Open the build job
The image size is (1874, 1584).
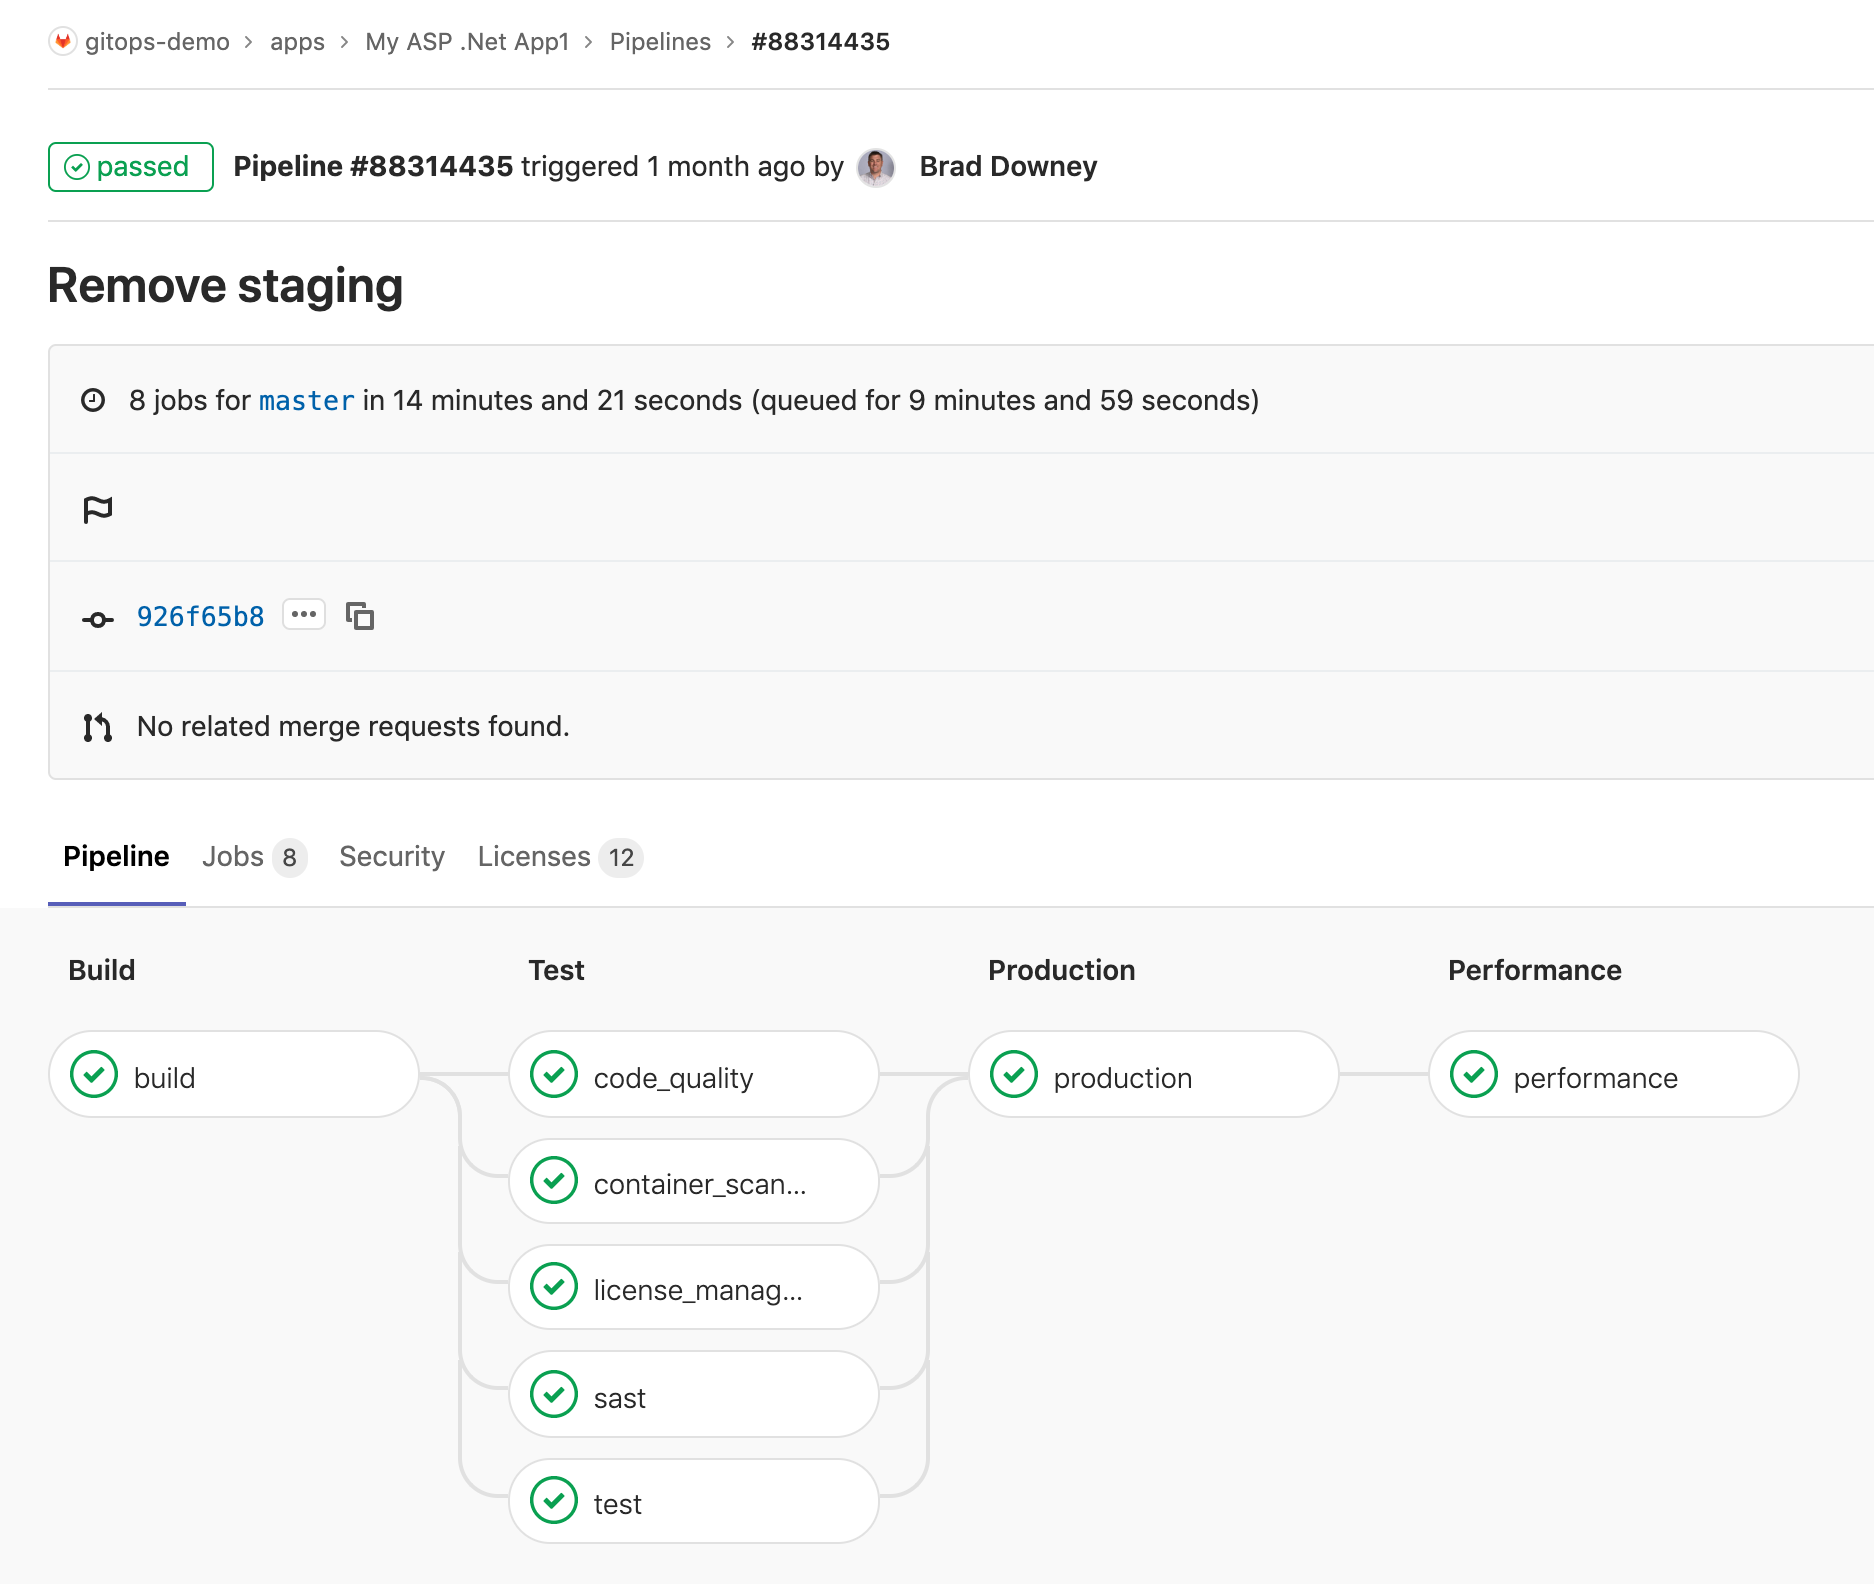234,1074
